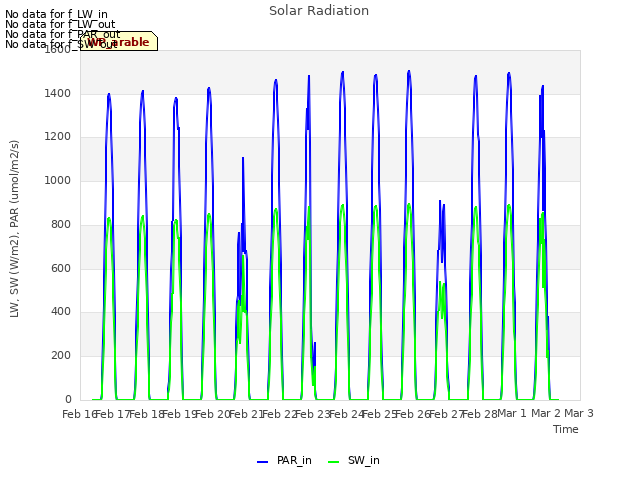Click the green SW_in legend color marker
The height and width of the screenshot is (480, 640).
point(333,462)
